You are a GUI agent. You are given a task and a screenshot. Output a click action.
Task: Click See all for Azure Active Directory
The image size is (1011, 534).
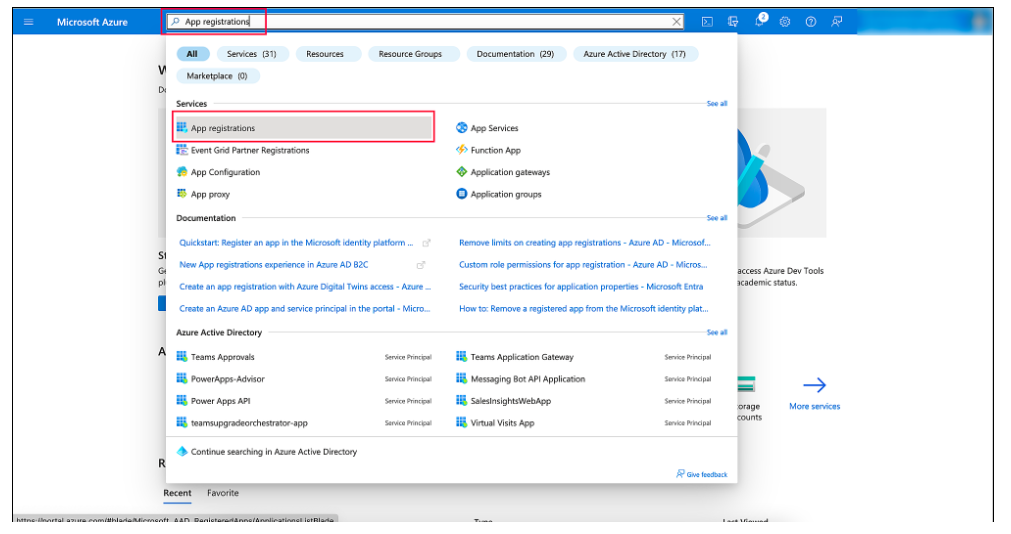click(717, 332)
